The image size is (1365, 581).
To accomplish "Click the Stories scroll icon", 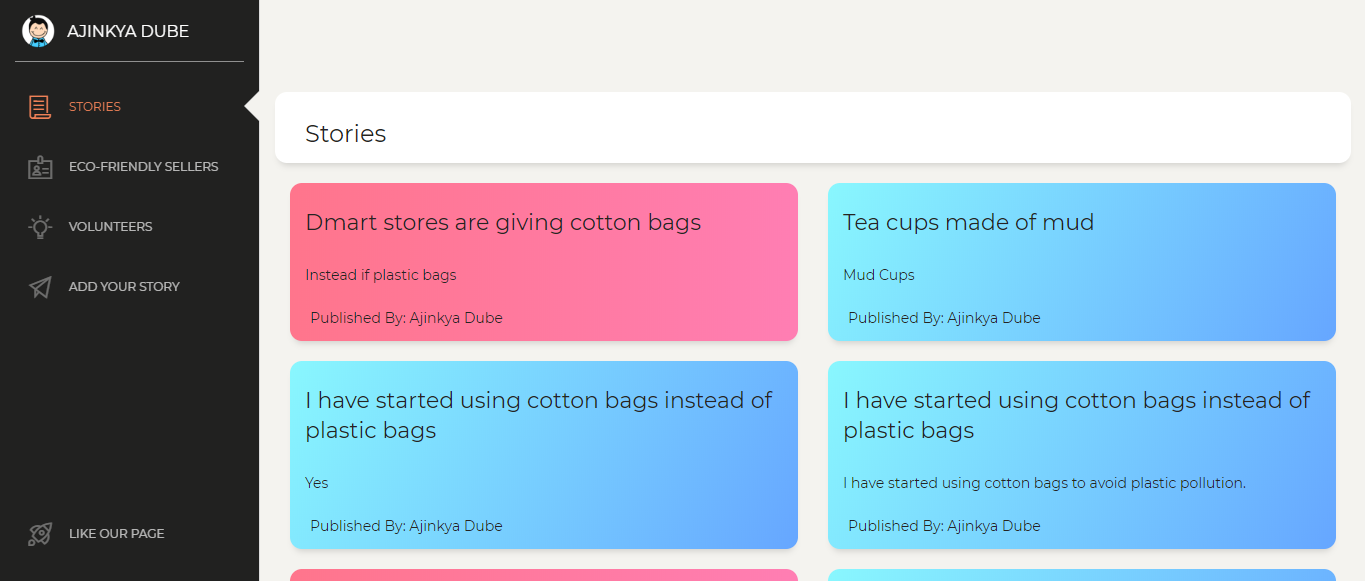I will point(40,107).
